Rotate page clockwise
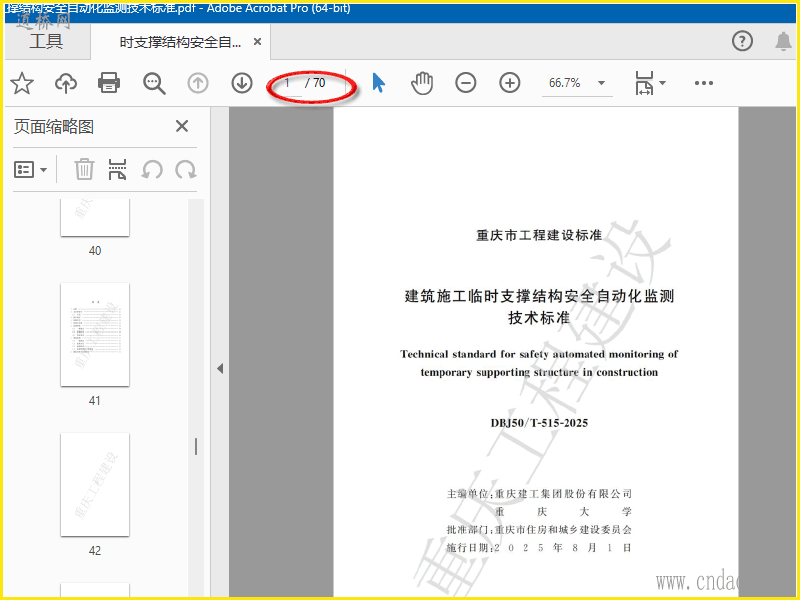This screenshot has height=600, width=800. (x=186, y=169)
